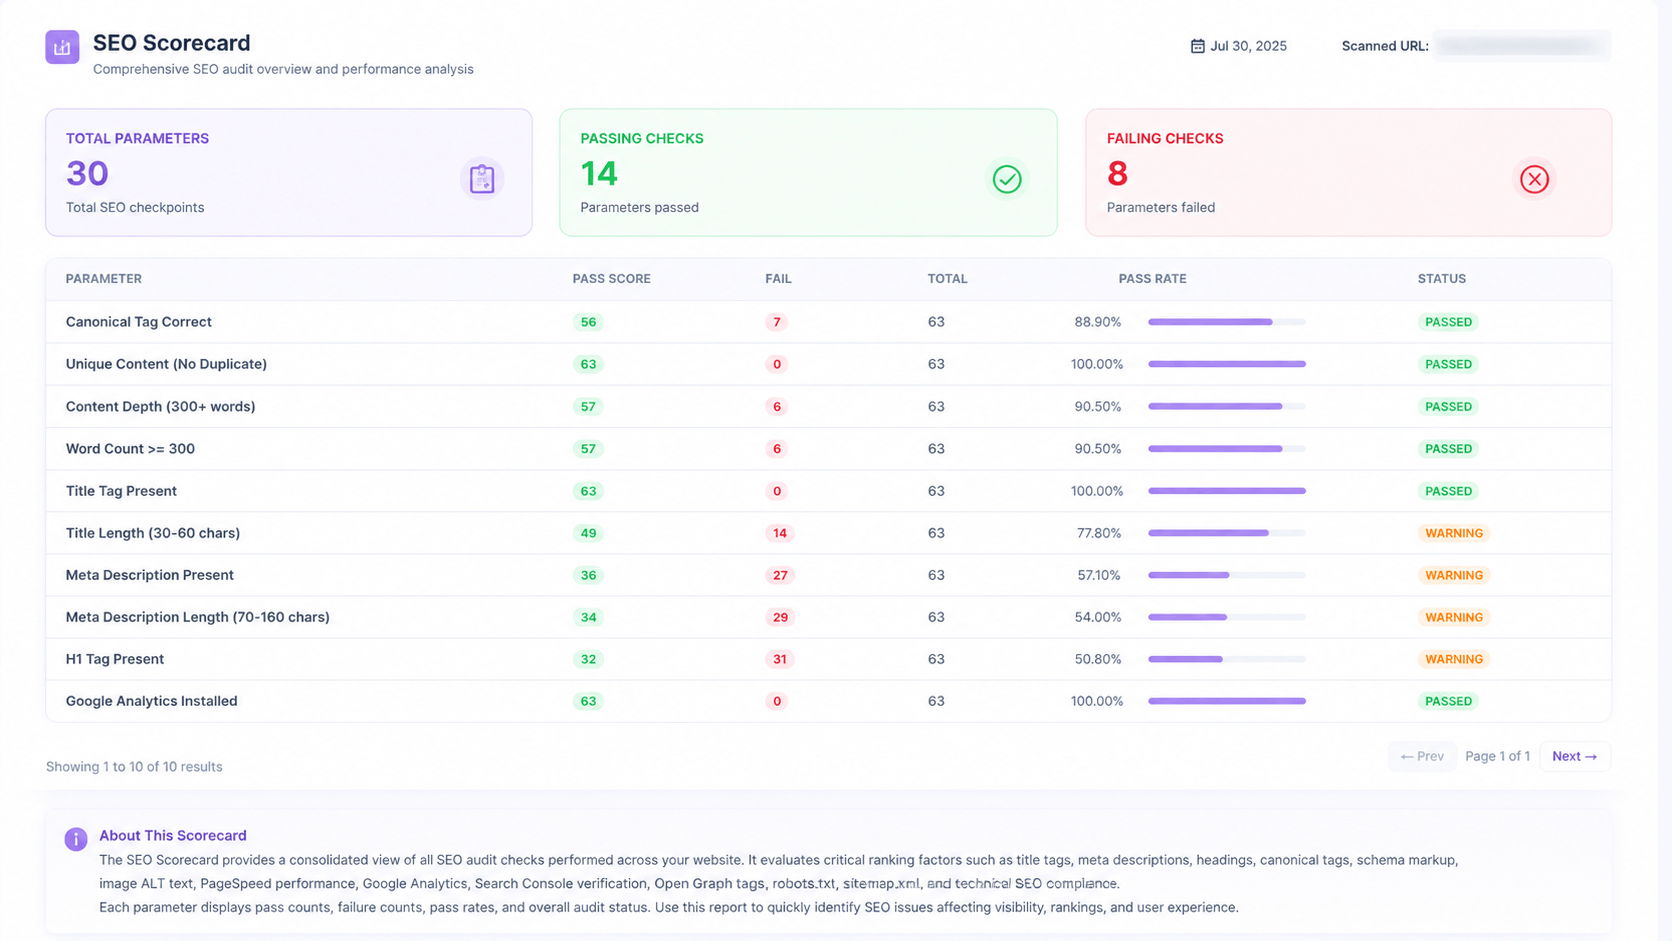The height and width of the screenshot is (941, 1672).
Task: Click the SEO Scorecard page title
Action: click(172, 43)
